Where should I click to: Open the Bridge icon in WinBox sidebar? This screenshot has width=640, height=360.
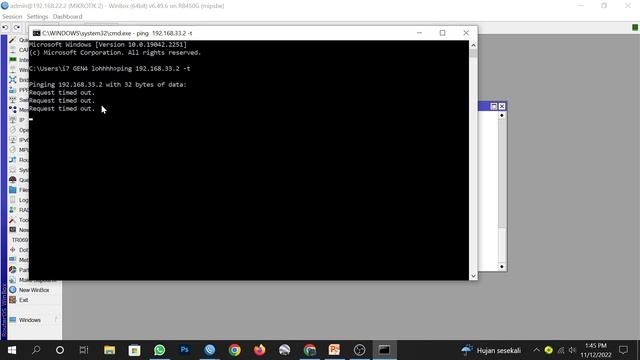[x=13, y=80]
